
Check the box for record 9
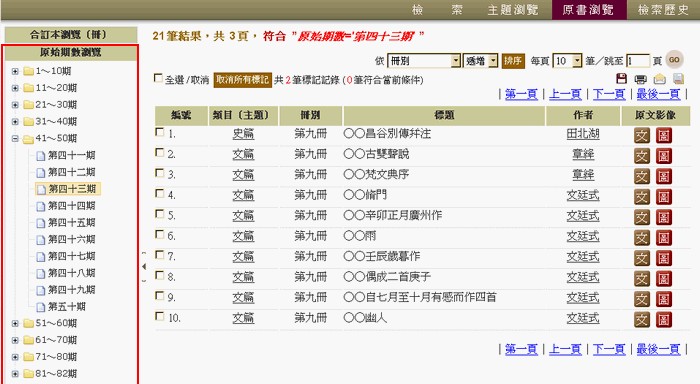159,295
